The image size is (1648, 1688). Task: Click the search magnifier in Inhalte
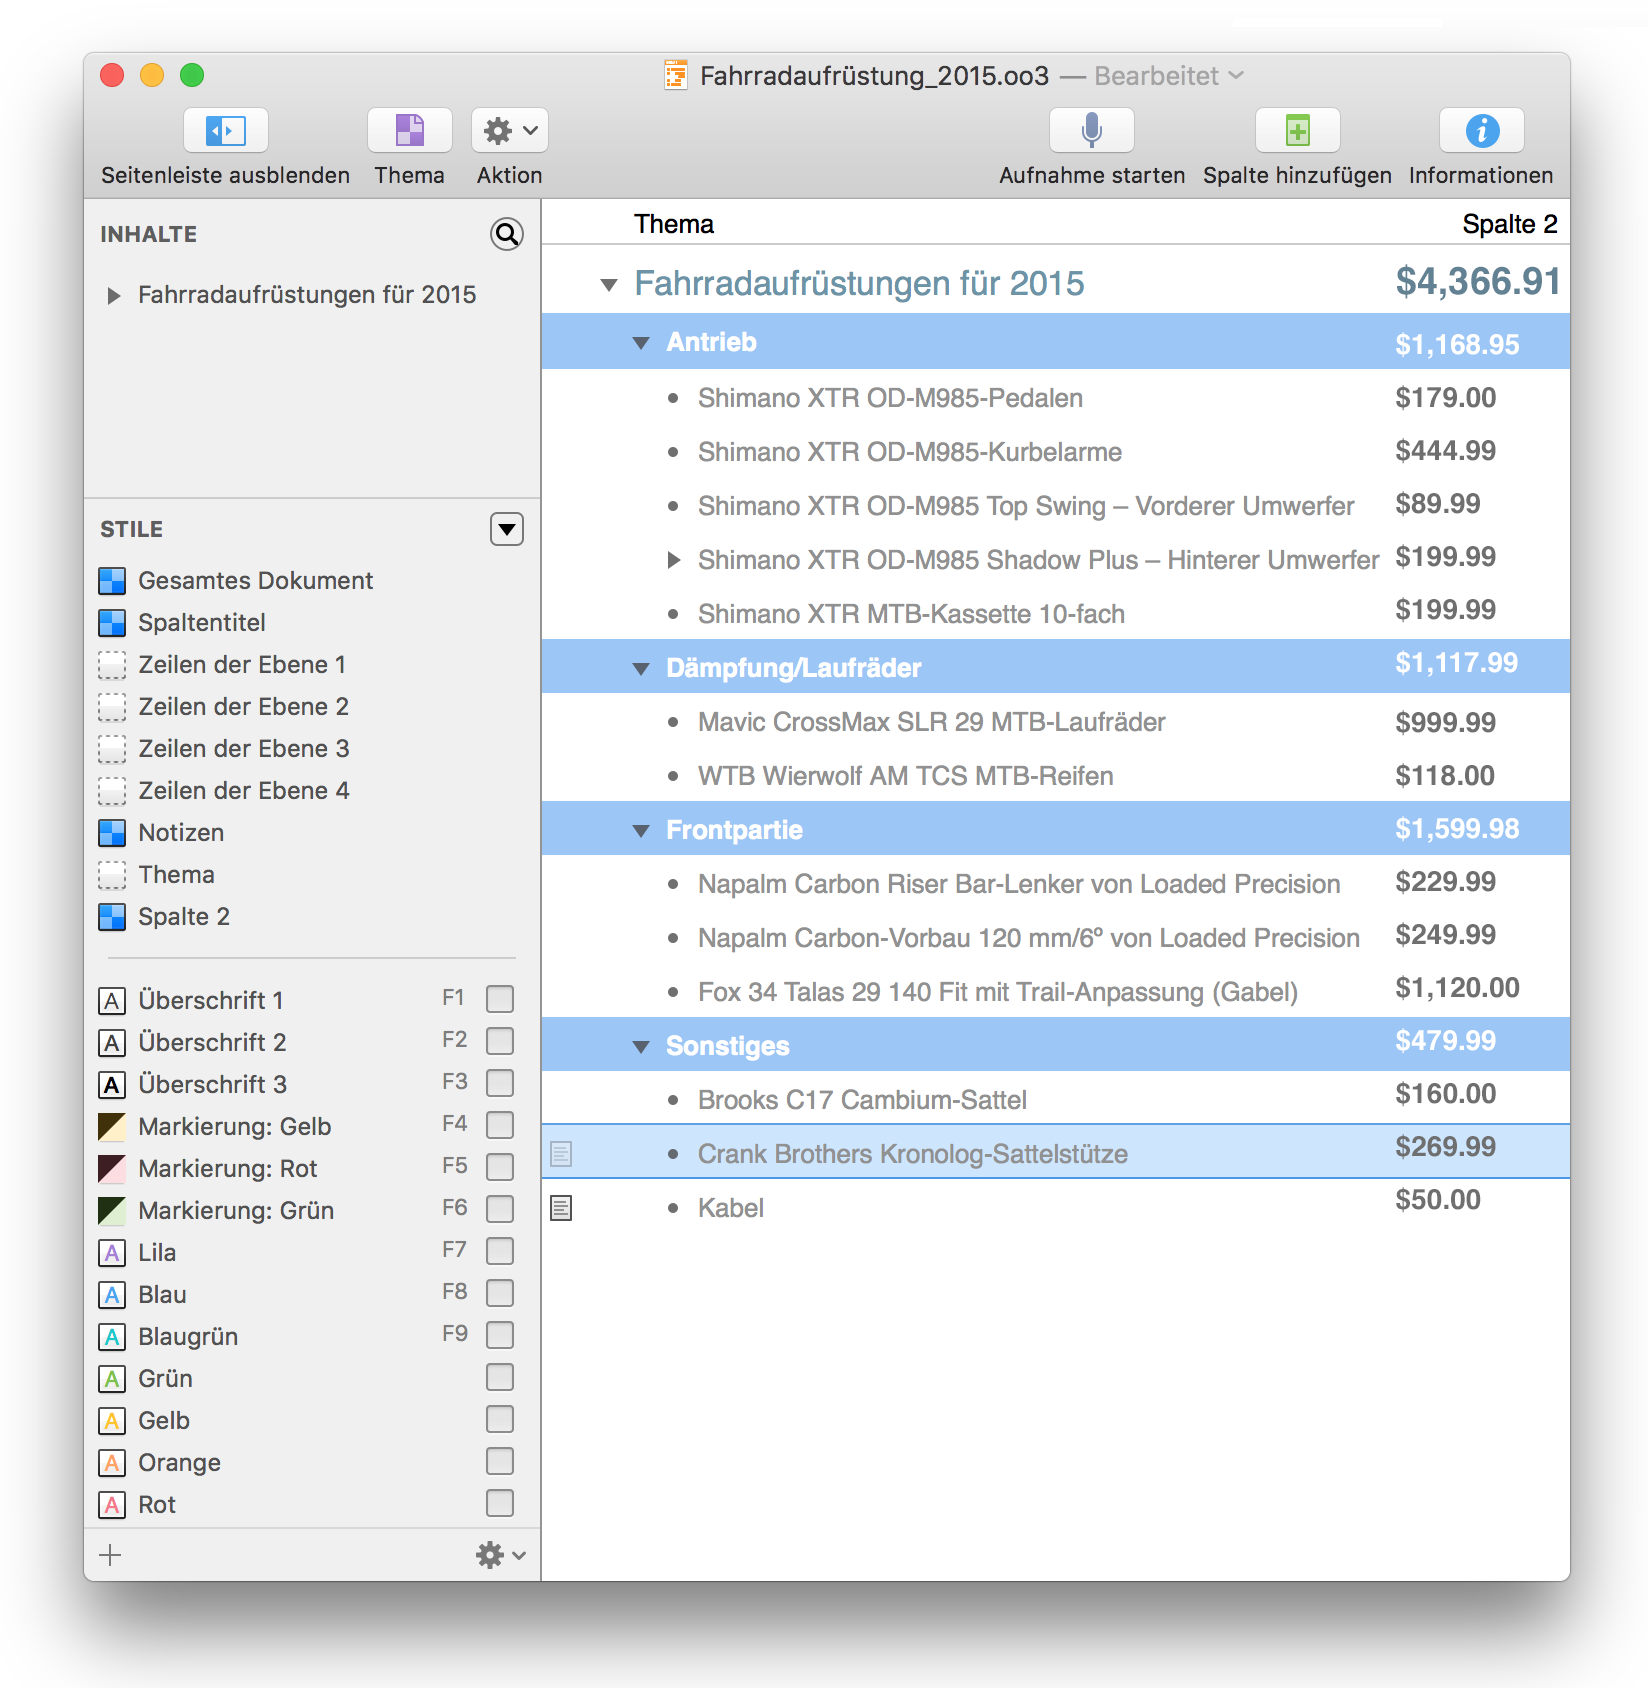507,234
